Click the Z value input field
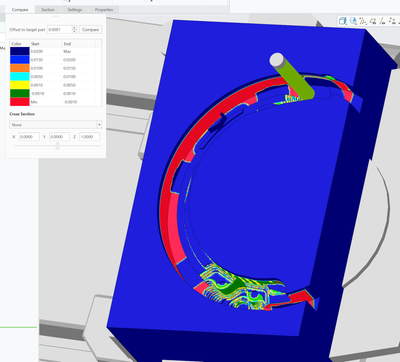This screenshot has width=400, height=362. click(89, 137)
